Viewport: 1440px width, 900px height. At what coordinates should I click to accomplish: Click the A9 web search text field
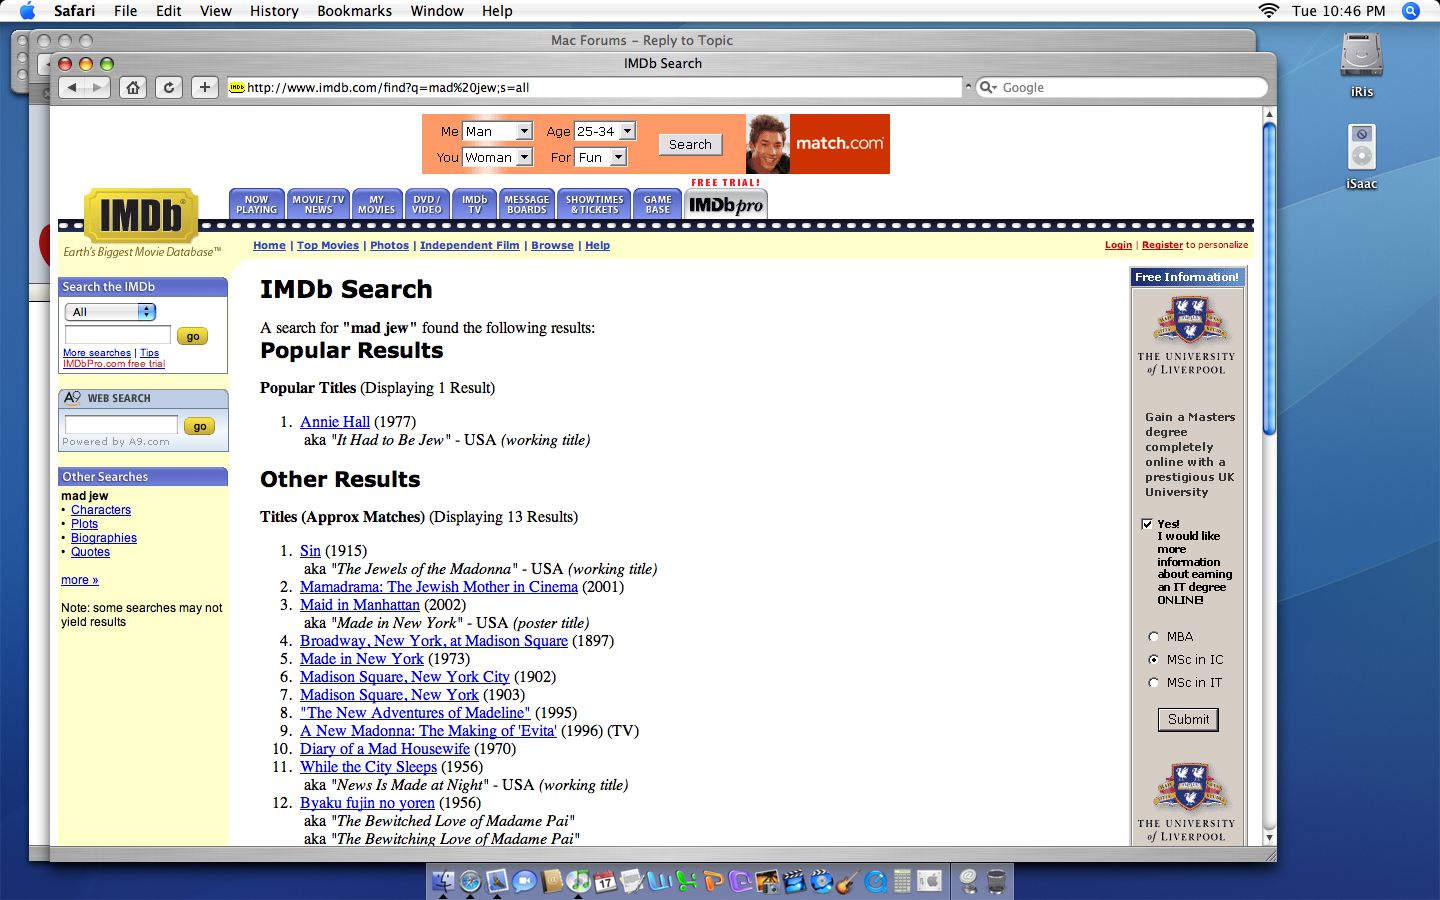[x=121, y=425]
